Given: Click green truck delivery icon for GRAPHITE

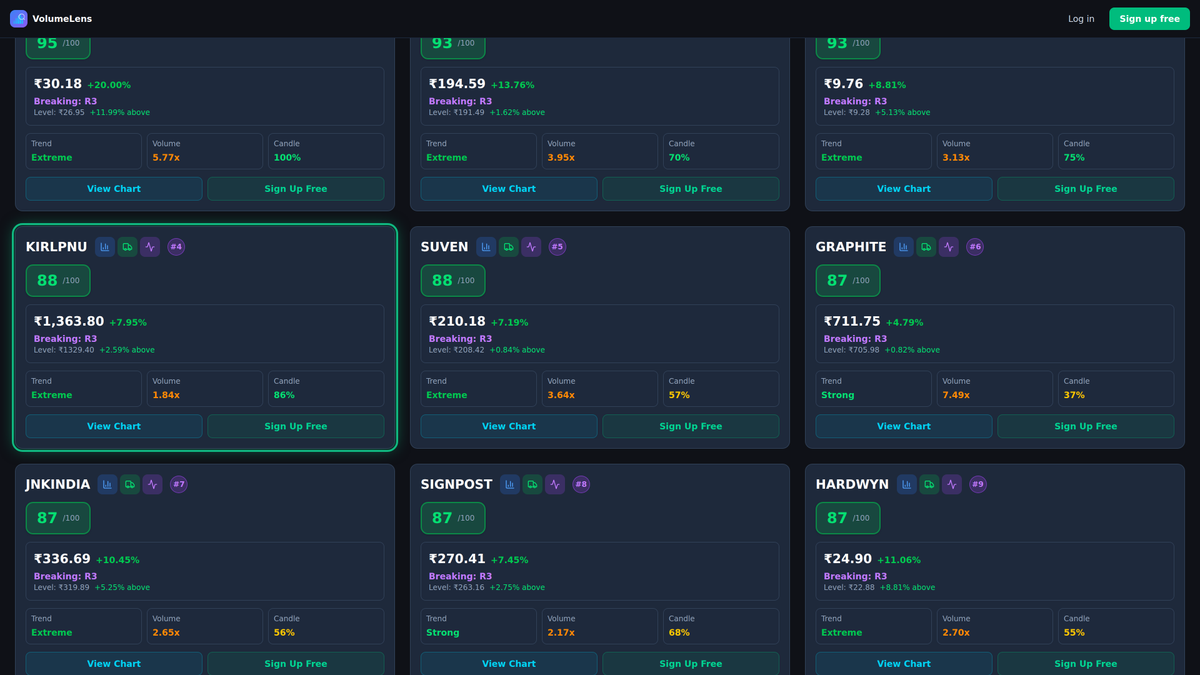Looking at the screenshot, I should pyautogui.click(x=926, y=247).
